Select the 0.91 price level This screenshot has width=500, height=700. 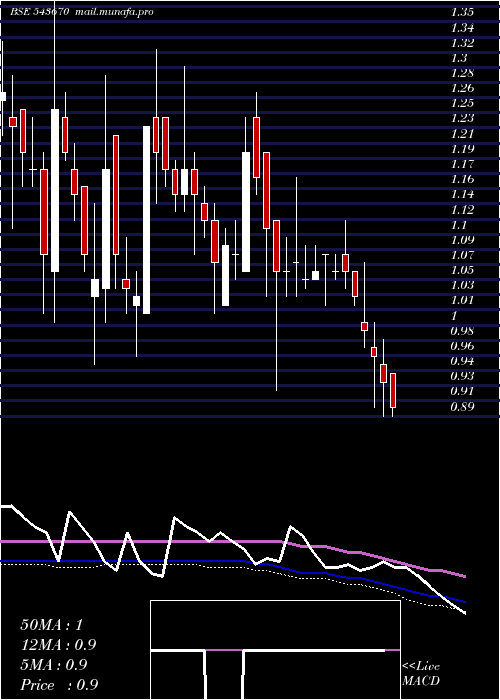pyautogui.click(x=462, y=391)
